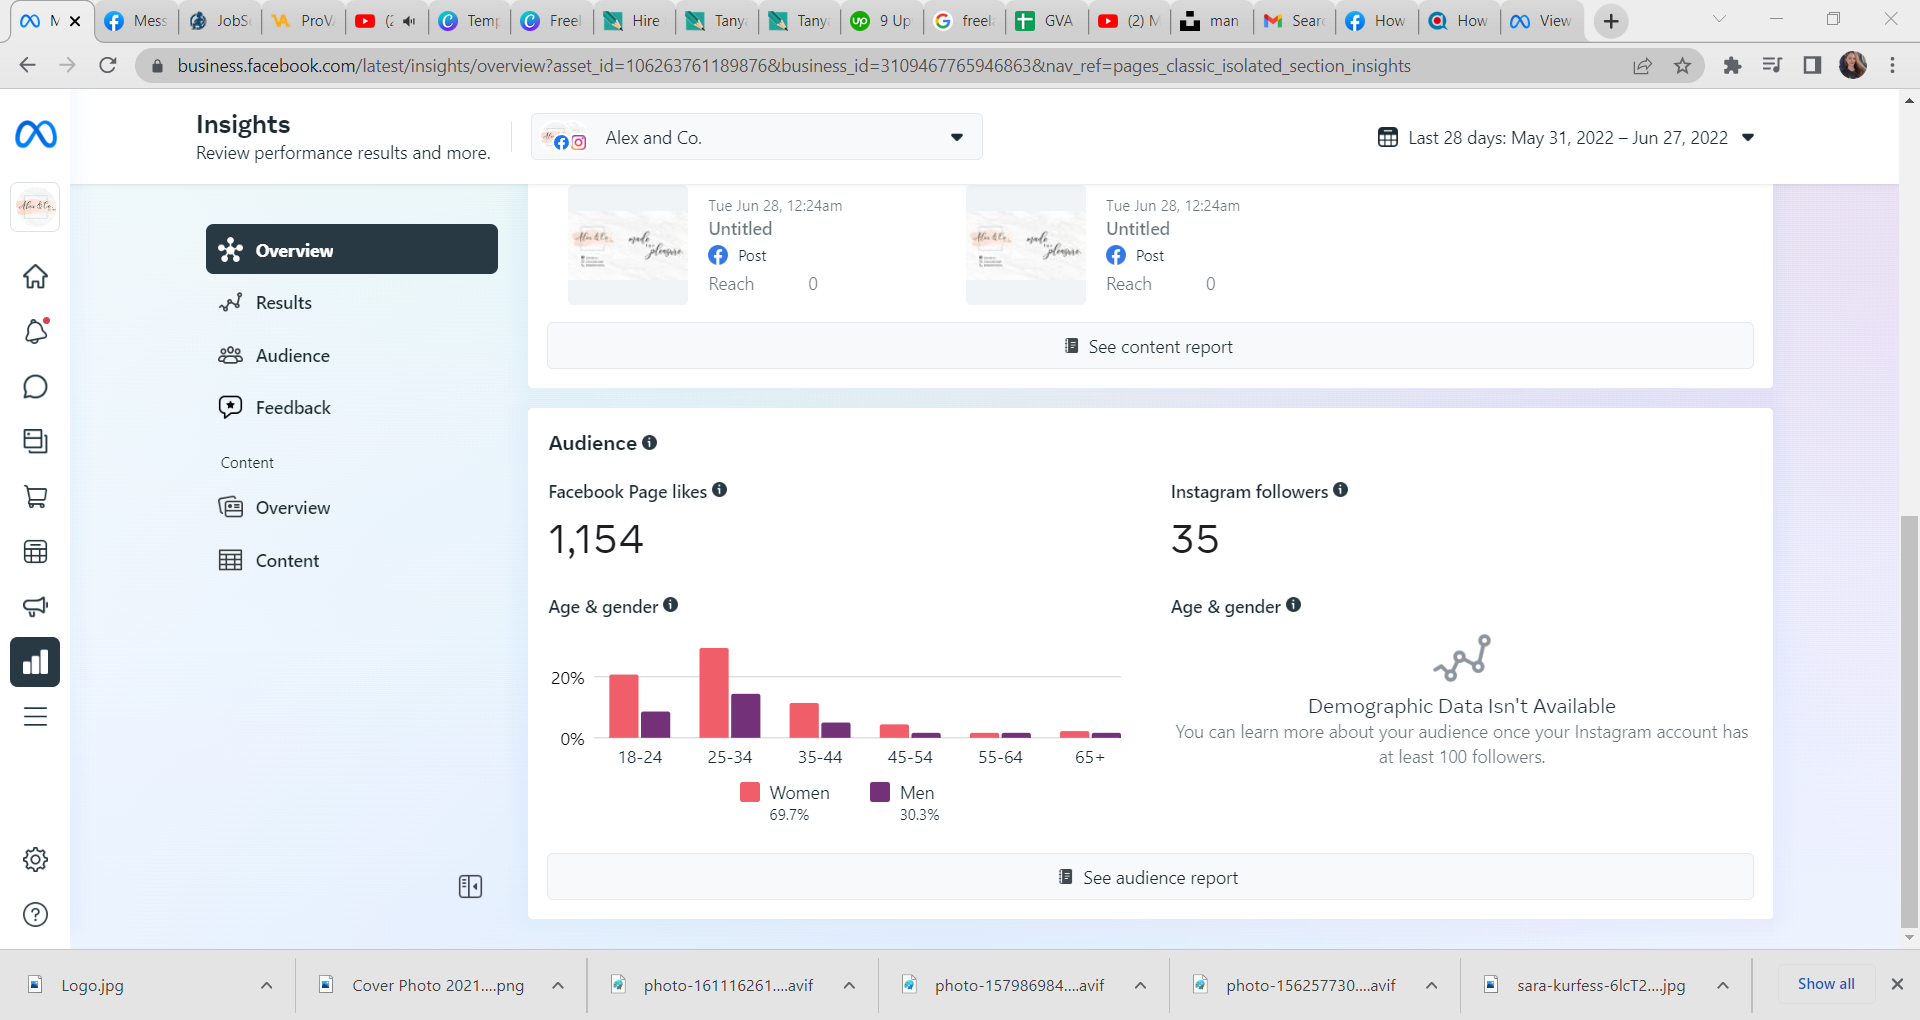Show info tooltip for Facebook Page likes
1920x1020 pixels.
tap(720, 490)
